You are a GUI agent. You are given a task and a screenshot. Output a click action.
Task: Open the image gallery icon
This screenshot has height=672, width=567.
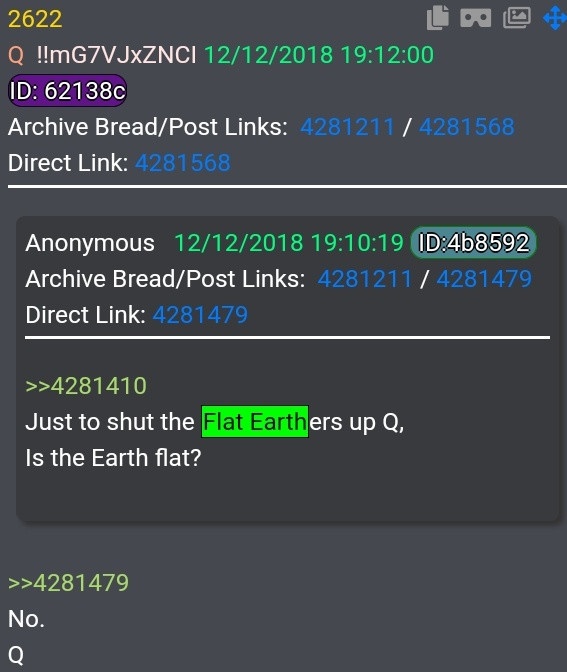click(x=517, y=18)
